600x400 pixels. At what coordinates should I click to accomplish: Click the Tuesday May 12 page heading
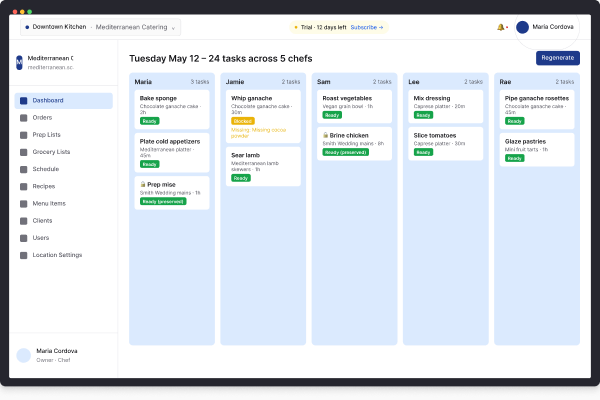[x=221, y=59]
